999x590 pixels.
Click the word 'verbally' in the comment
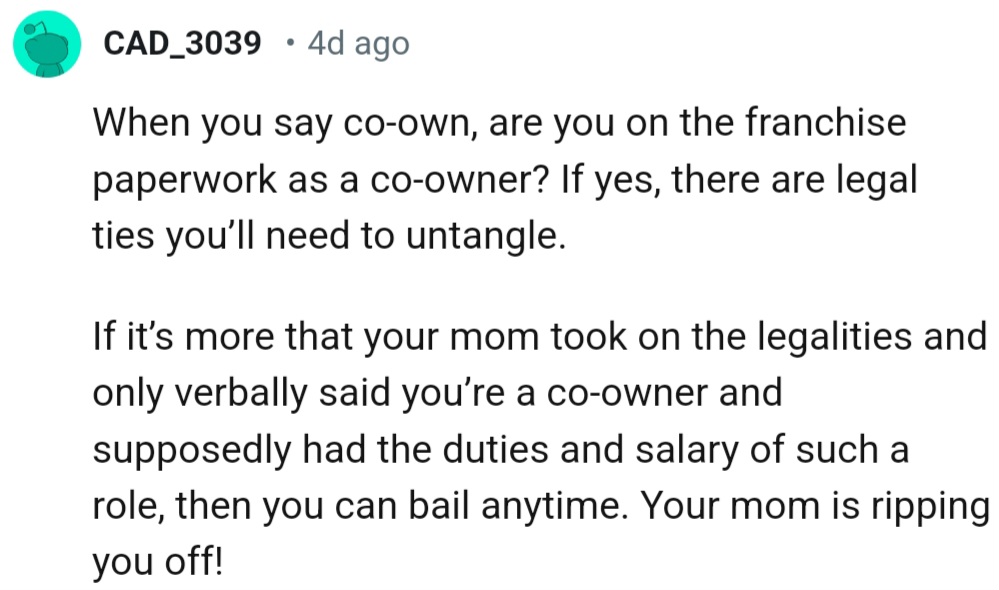click(241, 394)
